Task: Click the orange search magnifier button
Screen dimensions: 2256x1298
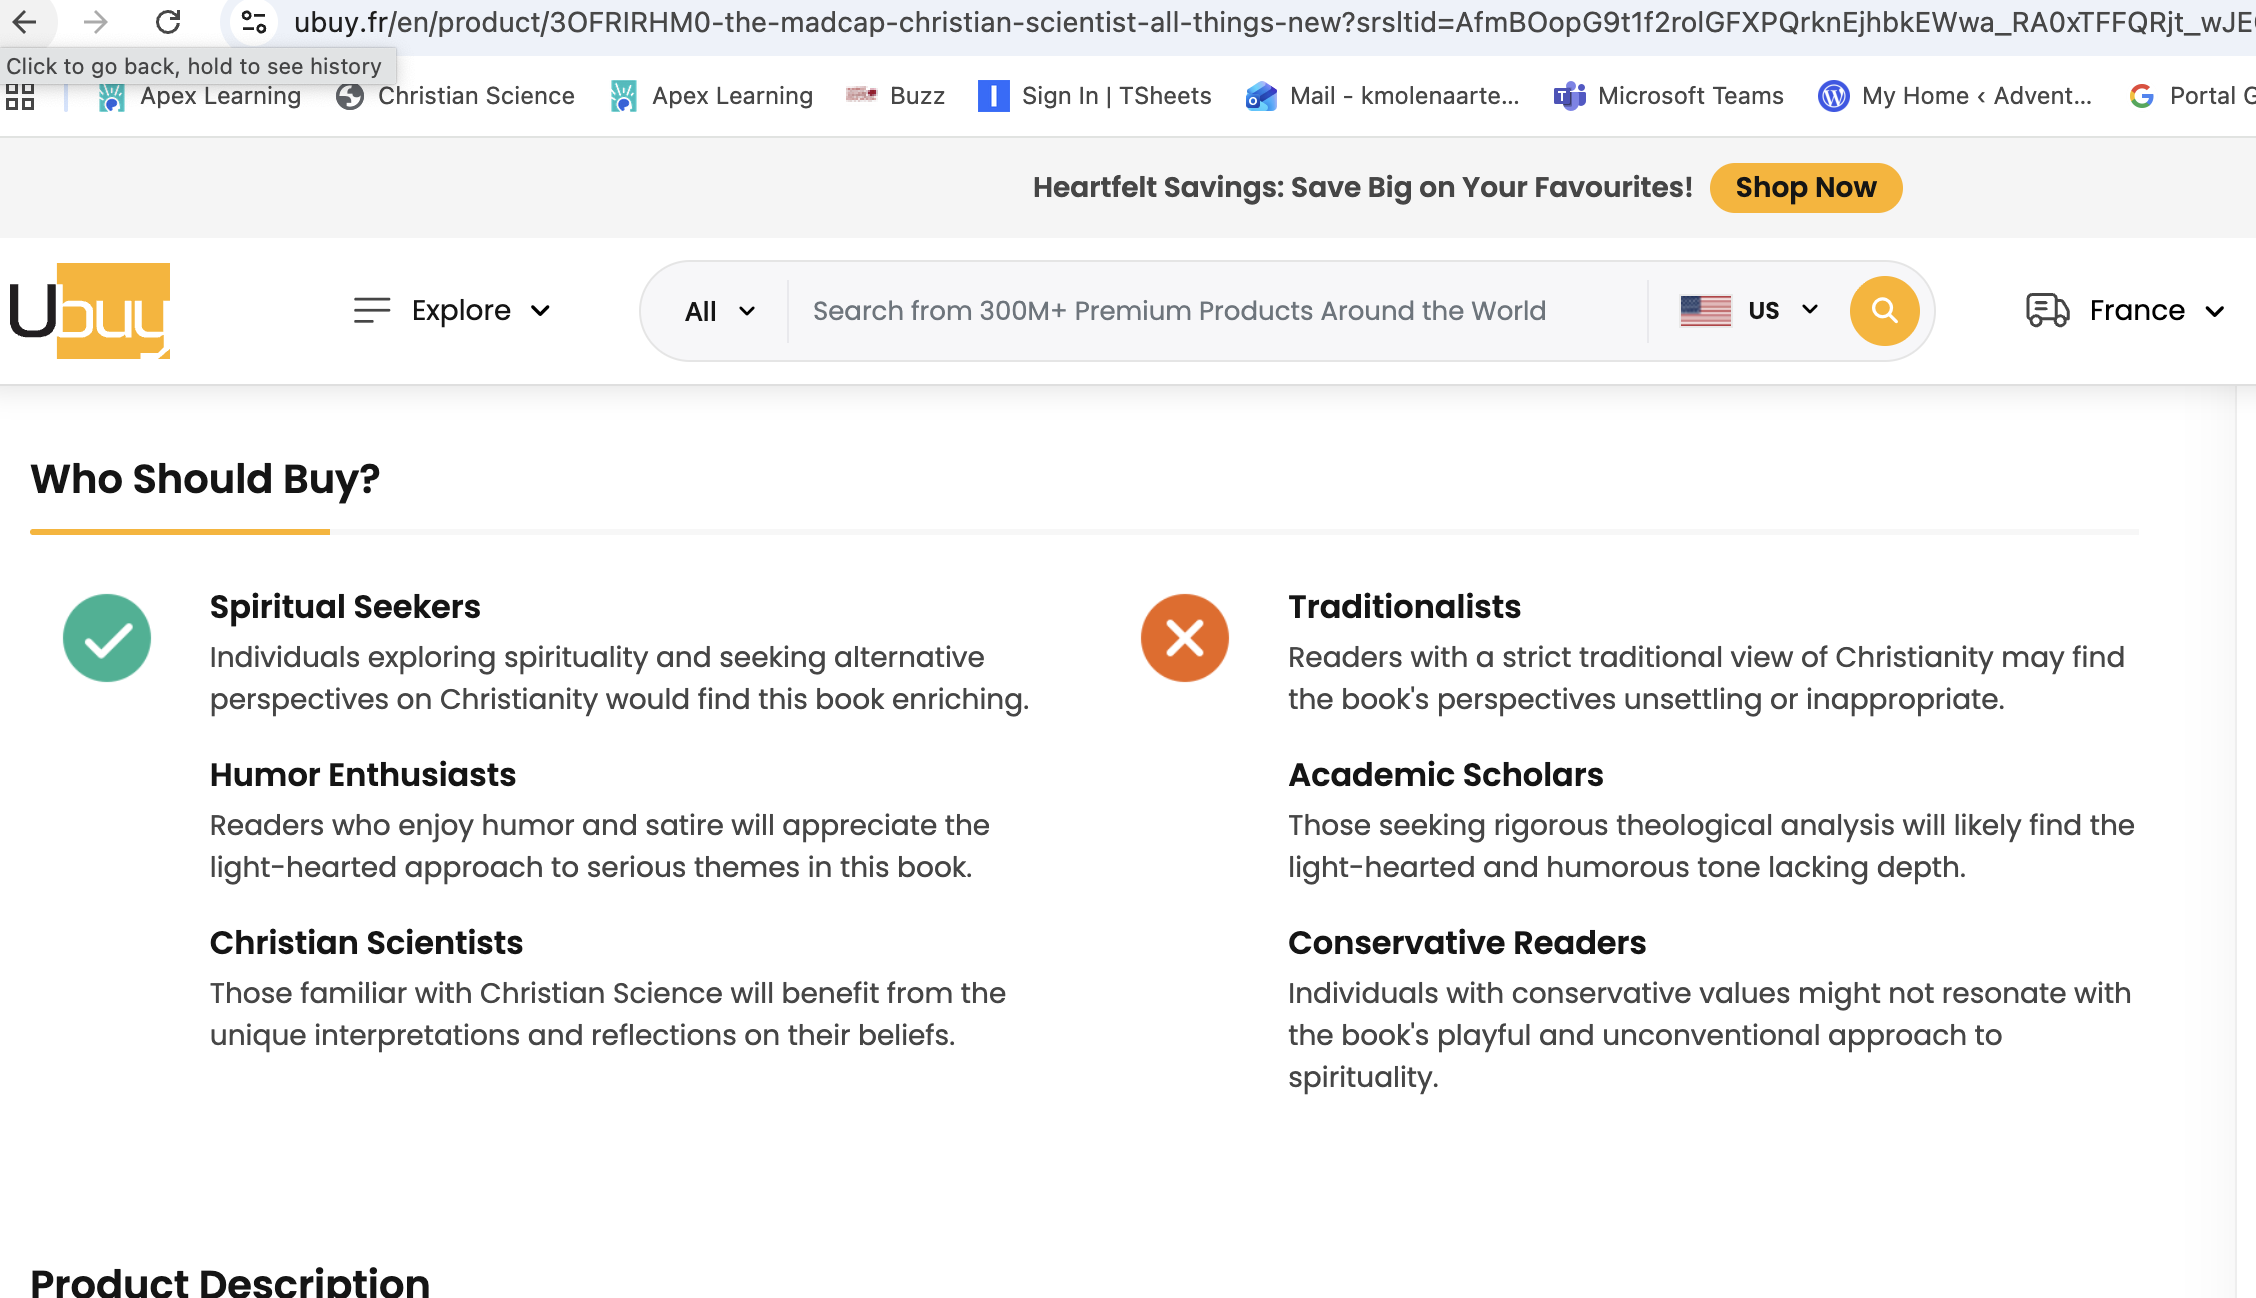Action: 1884,311
